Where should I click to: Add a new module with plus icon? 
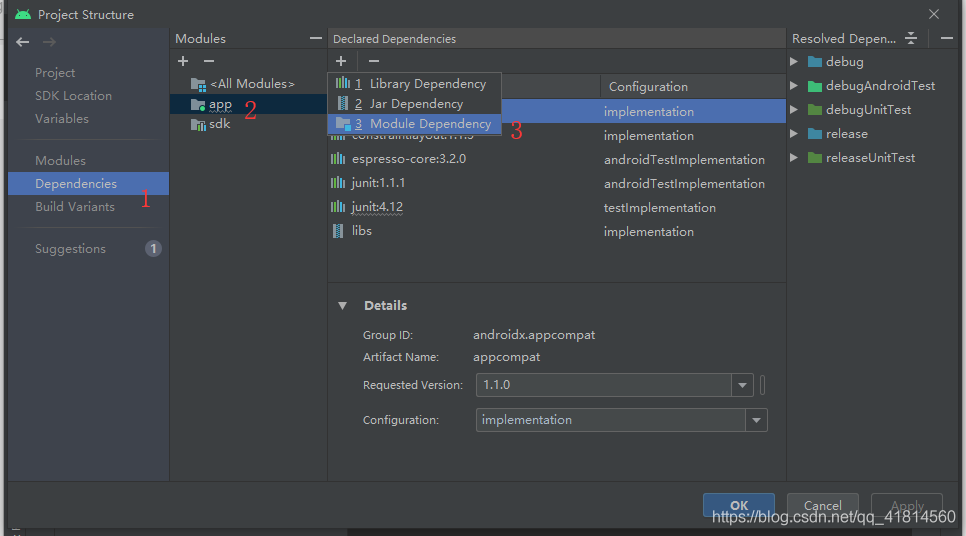tap(183, 61)
